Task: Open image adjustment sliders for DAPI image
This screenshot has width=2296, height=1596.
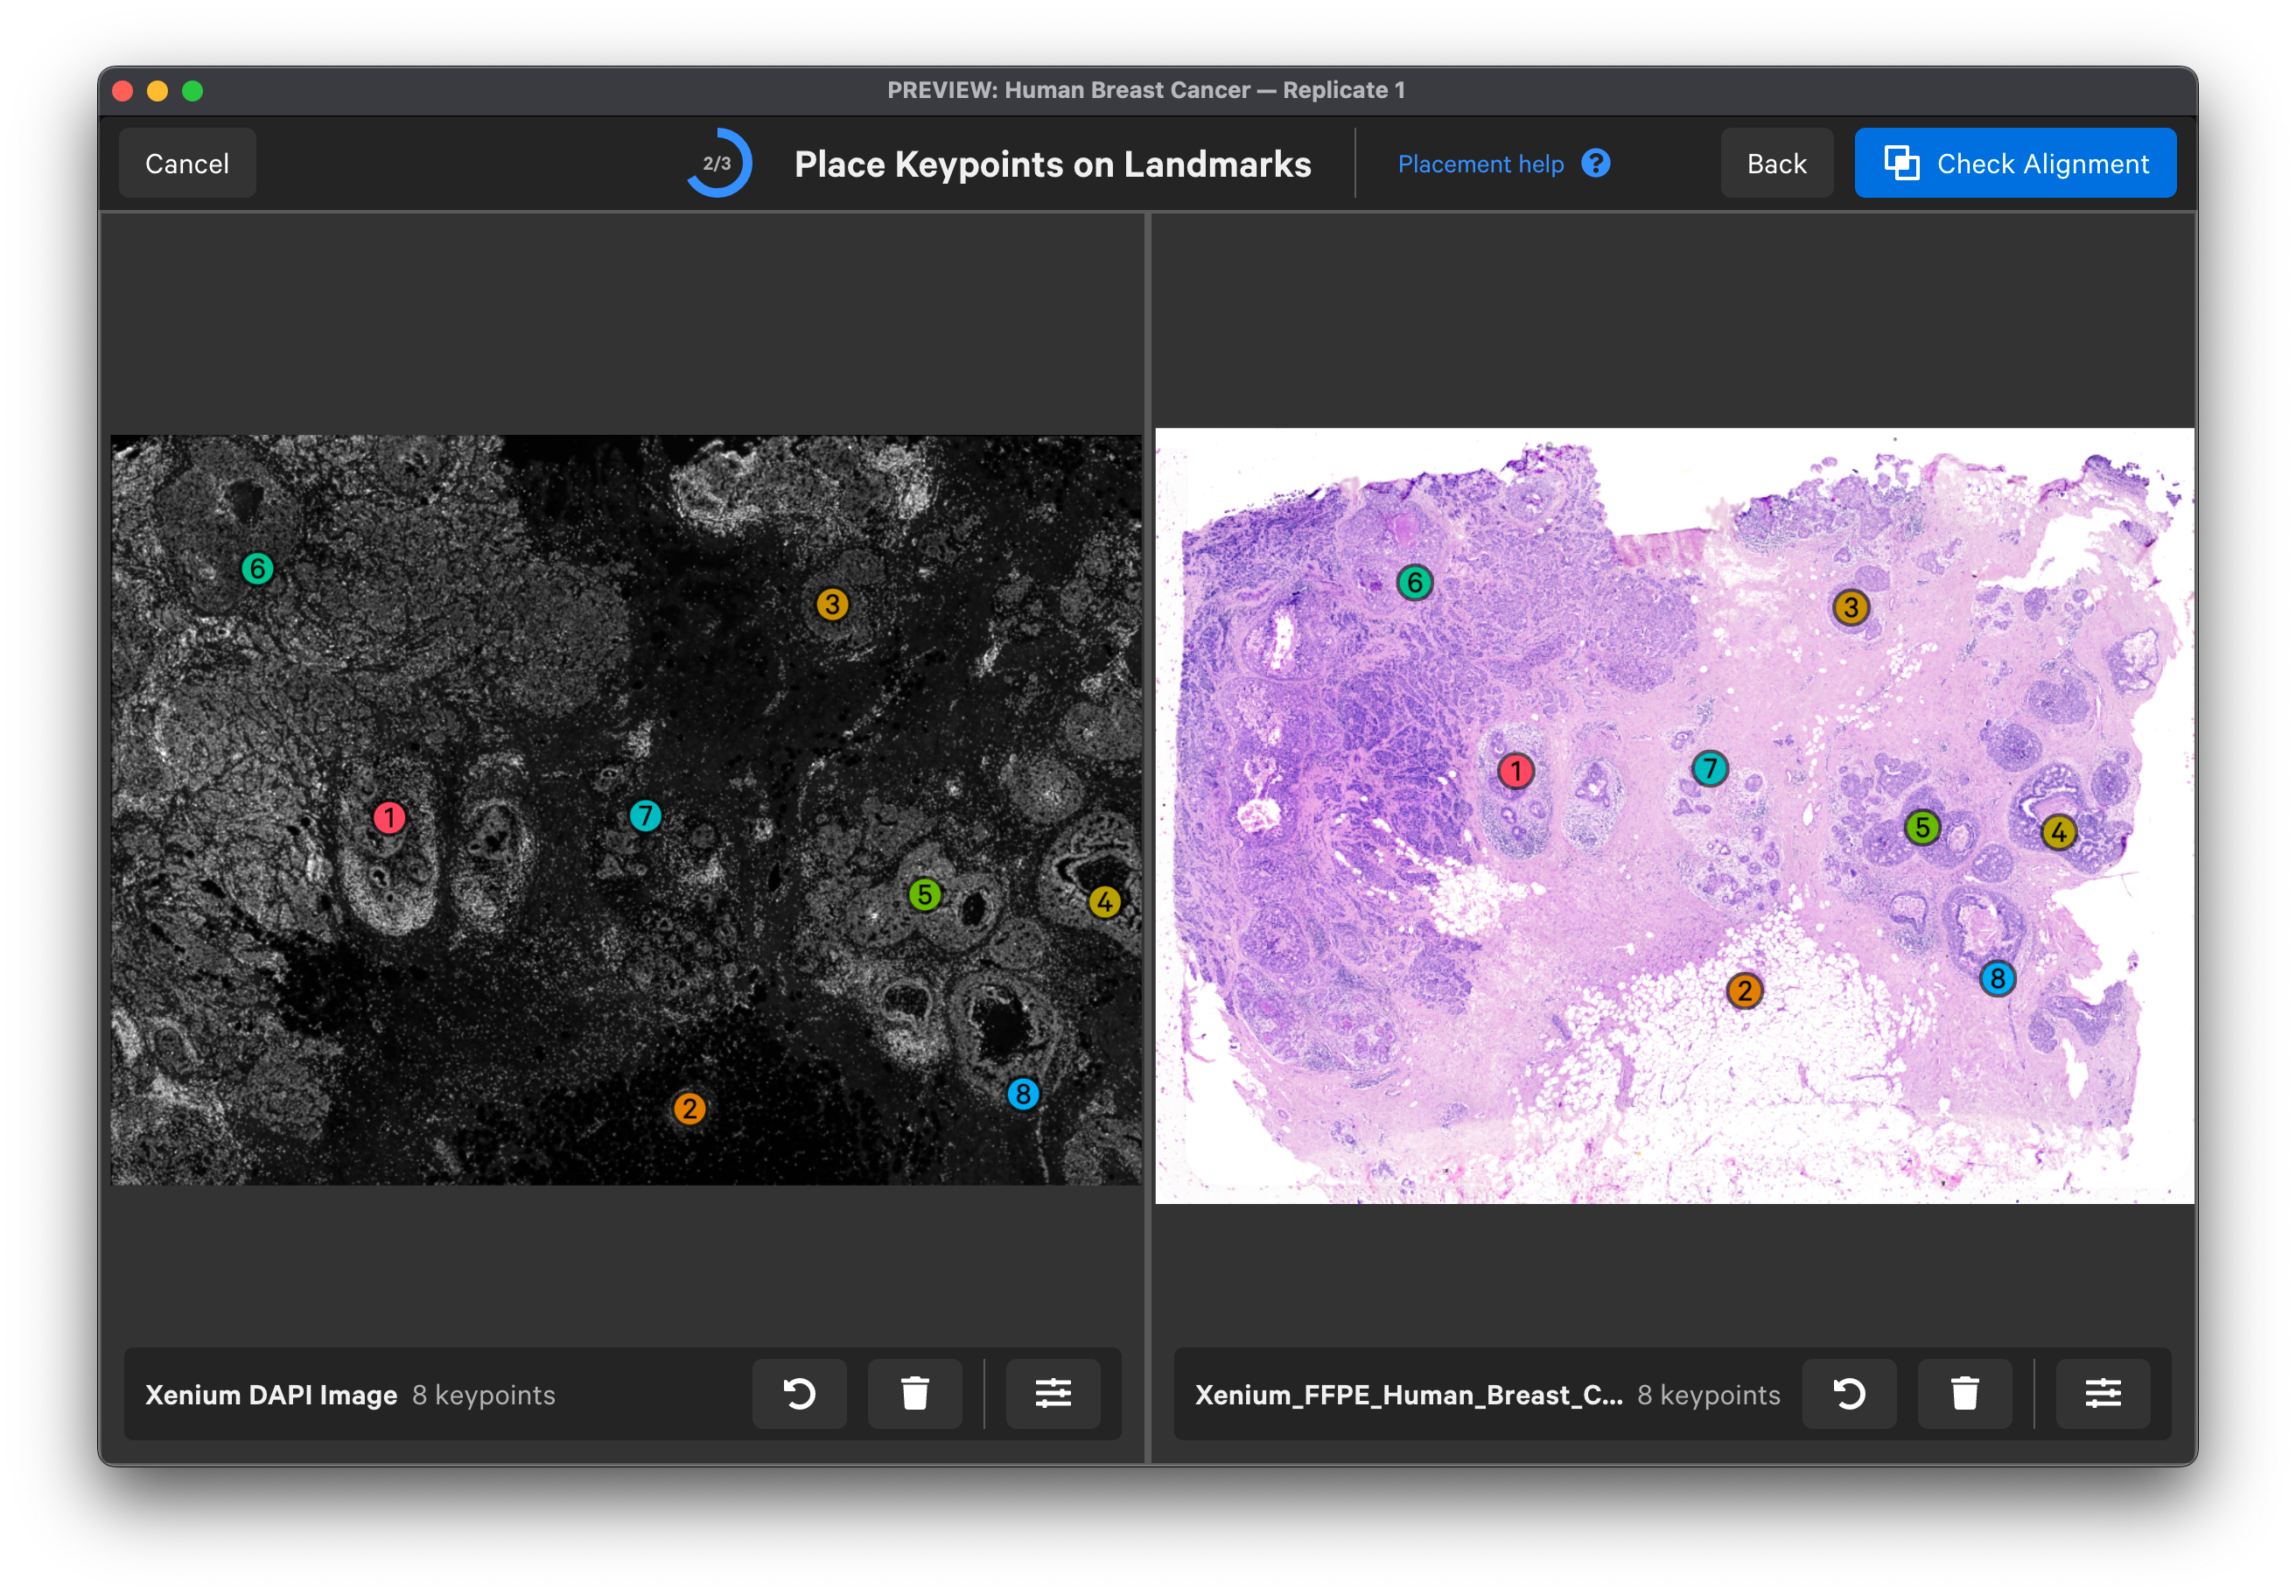Action: [1053, 1394]
